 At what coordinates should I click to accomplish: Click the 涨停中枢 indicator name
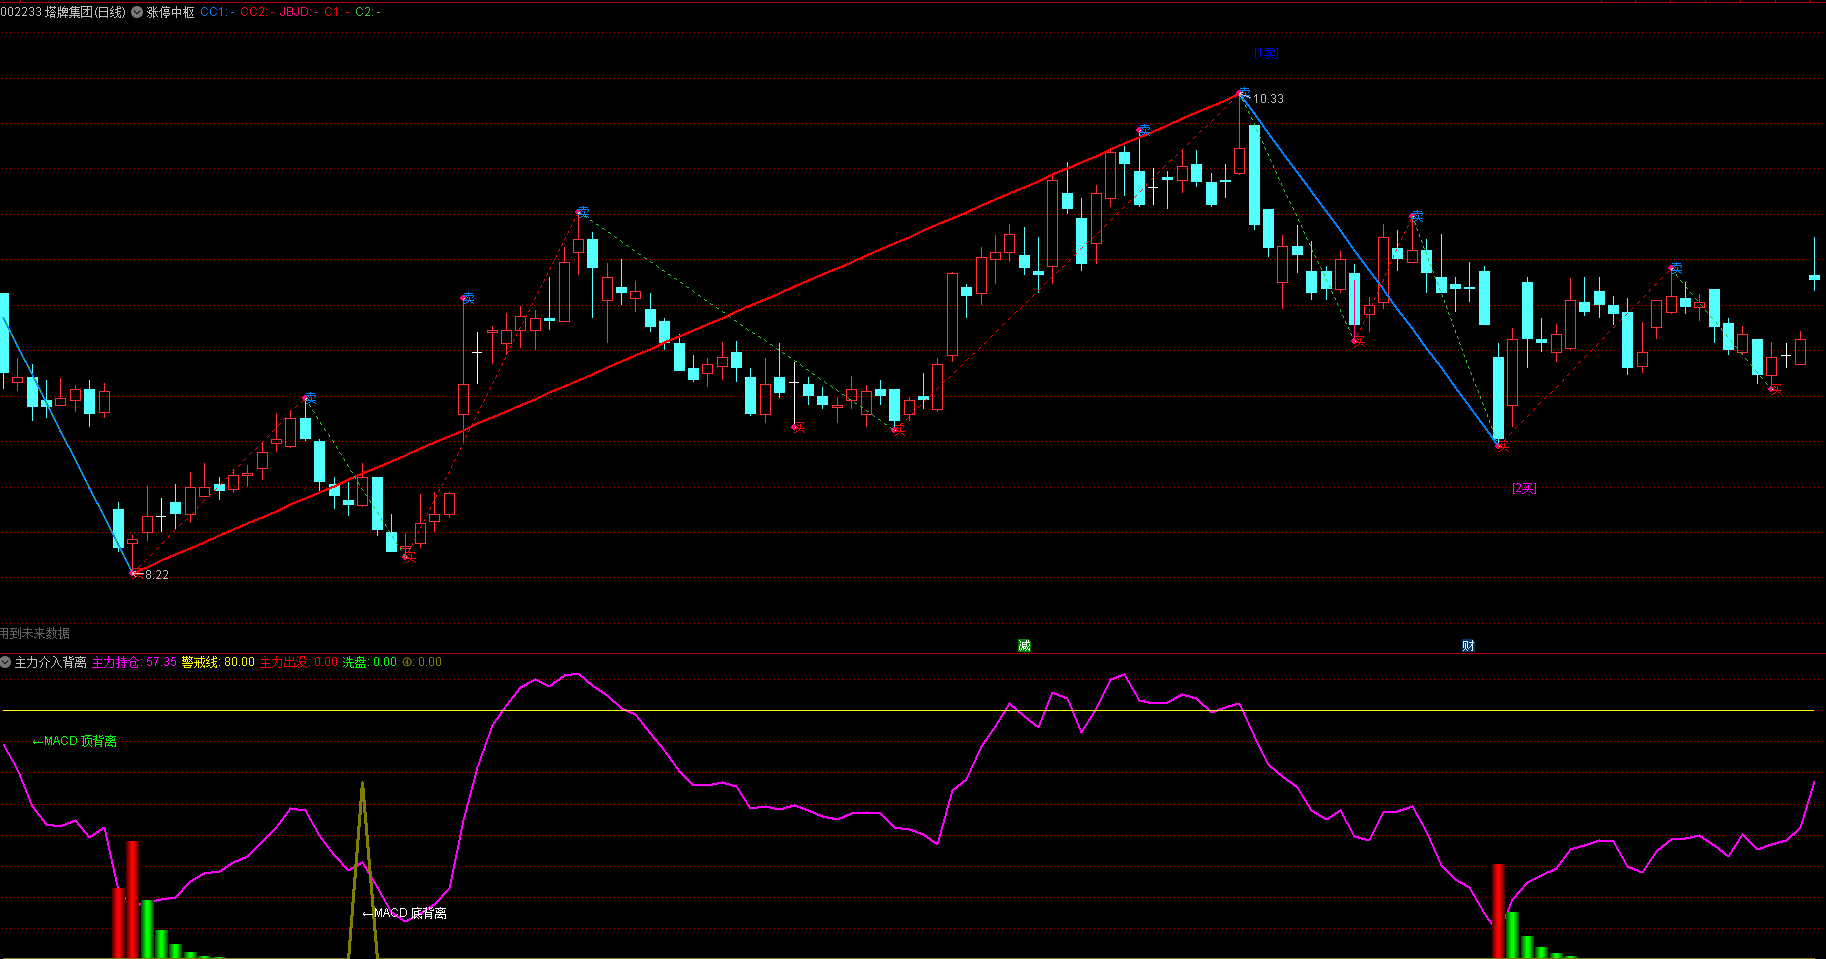tap(171, 13)
